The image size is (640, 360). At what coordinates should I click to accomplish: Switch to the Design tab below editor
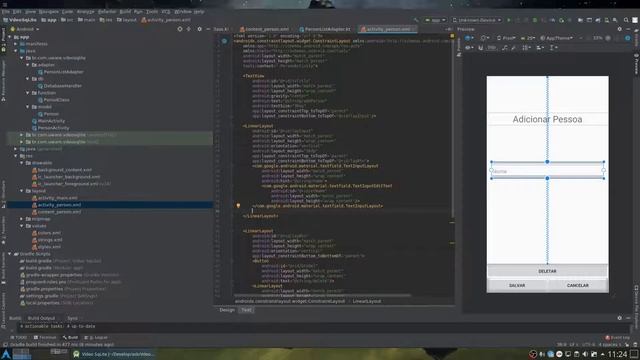coord(227,310)
